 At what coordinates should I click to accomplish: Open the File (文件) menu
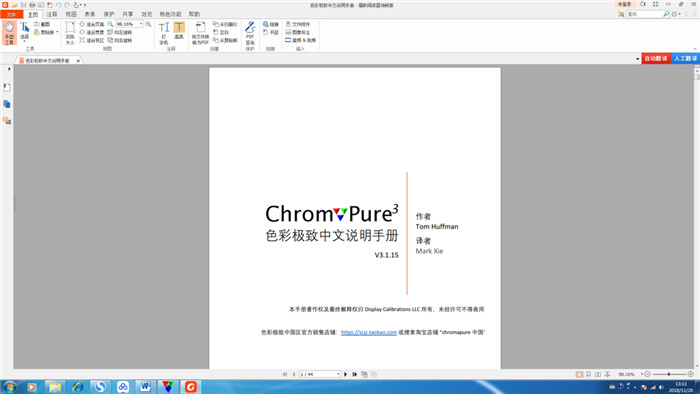(11, 14)
